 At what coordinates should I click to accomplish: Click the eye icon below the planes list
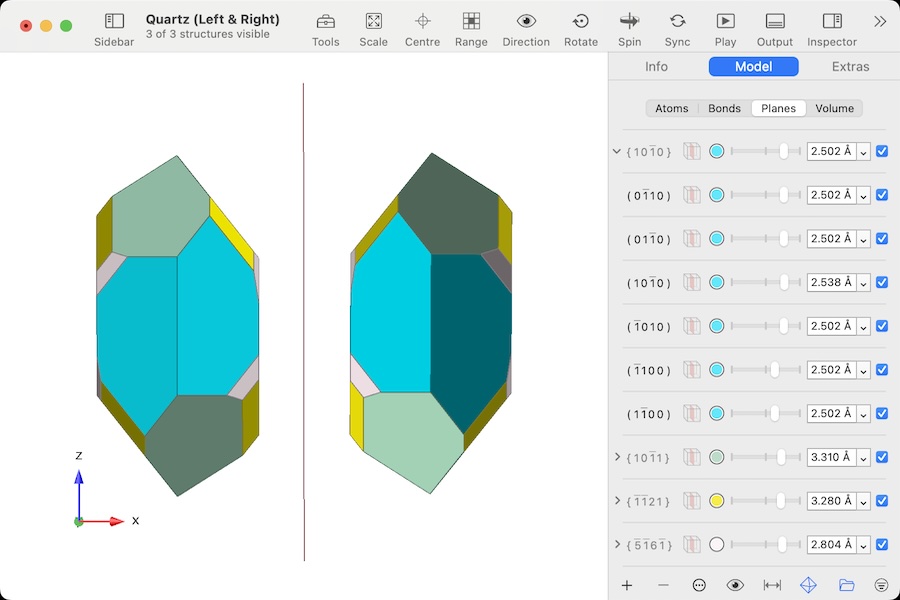(x=735, y=585)
